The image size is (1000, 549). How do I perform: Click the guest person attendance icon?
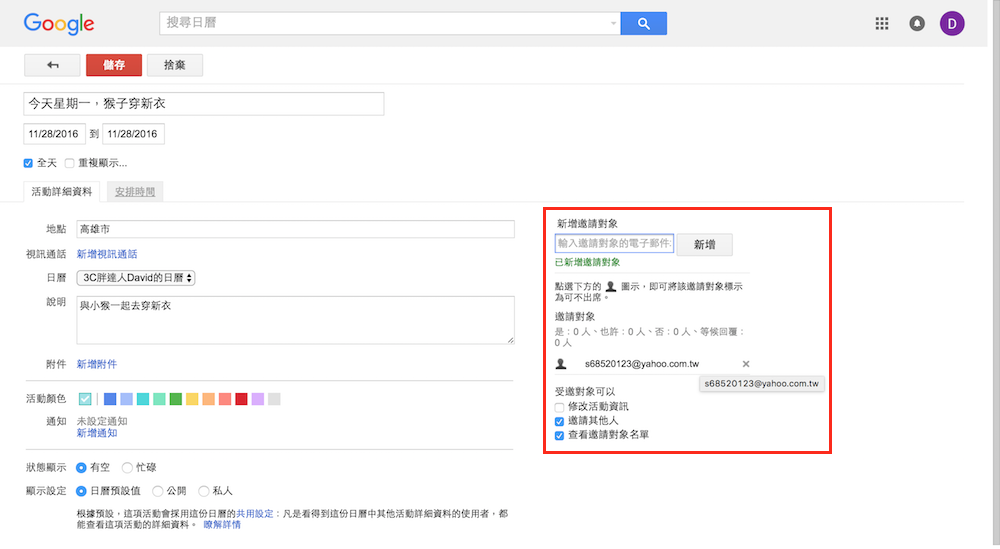(x=561, y=364)
